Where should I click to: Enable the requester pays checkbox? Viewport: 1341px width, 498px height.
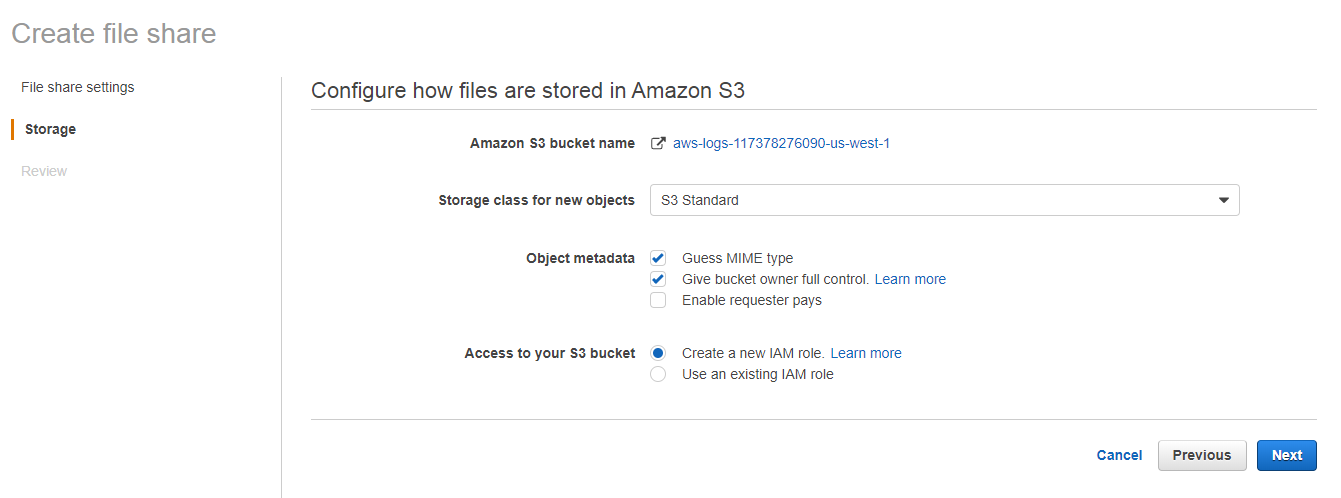point(658,300)
